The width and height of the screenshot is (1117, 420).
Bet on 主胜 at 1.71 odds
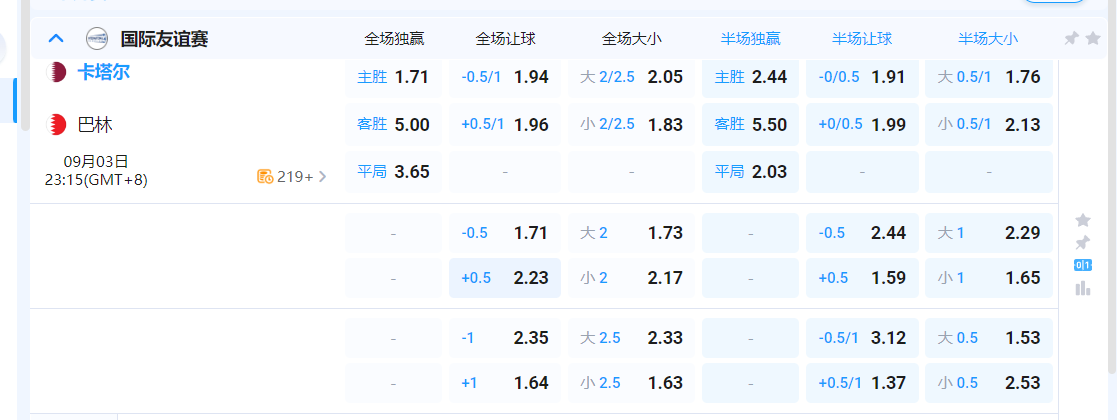coord(393,77)
